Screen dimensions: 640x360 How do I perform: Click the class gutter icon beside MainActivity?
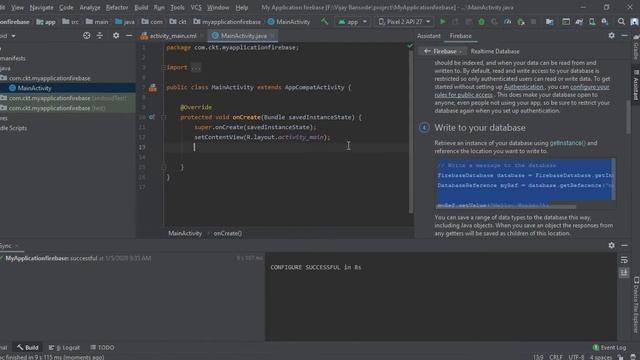153,87
